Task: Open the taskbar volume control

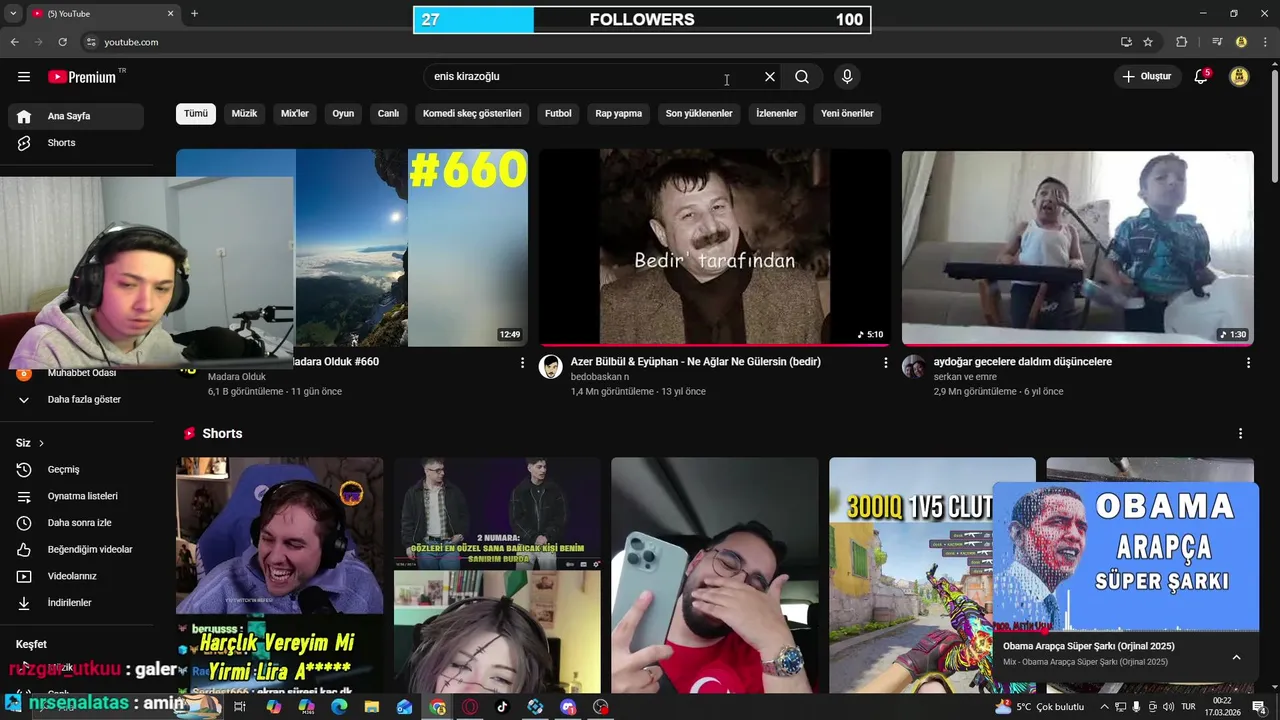Action: pyautogui.click(x=1168, y=707)
